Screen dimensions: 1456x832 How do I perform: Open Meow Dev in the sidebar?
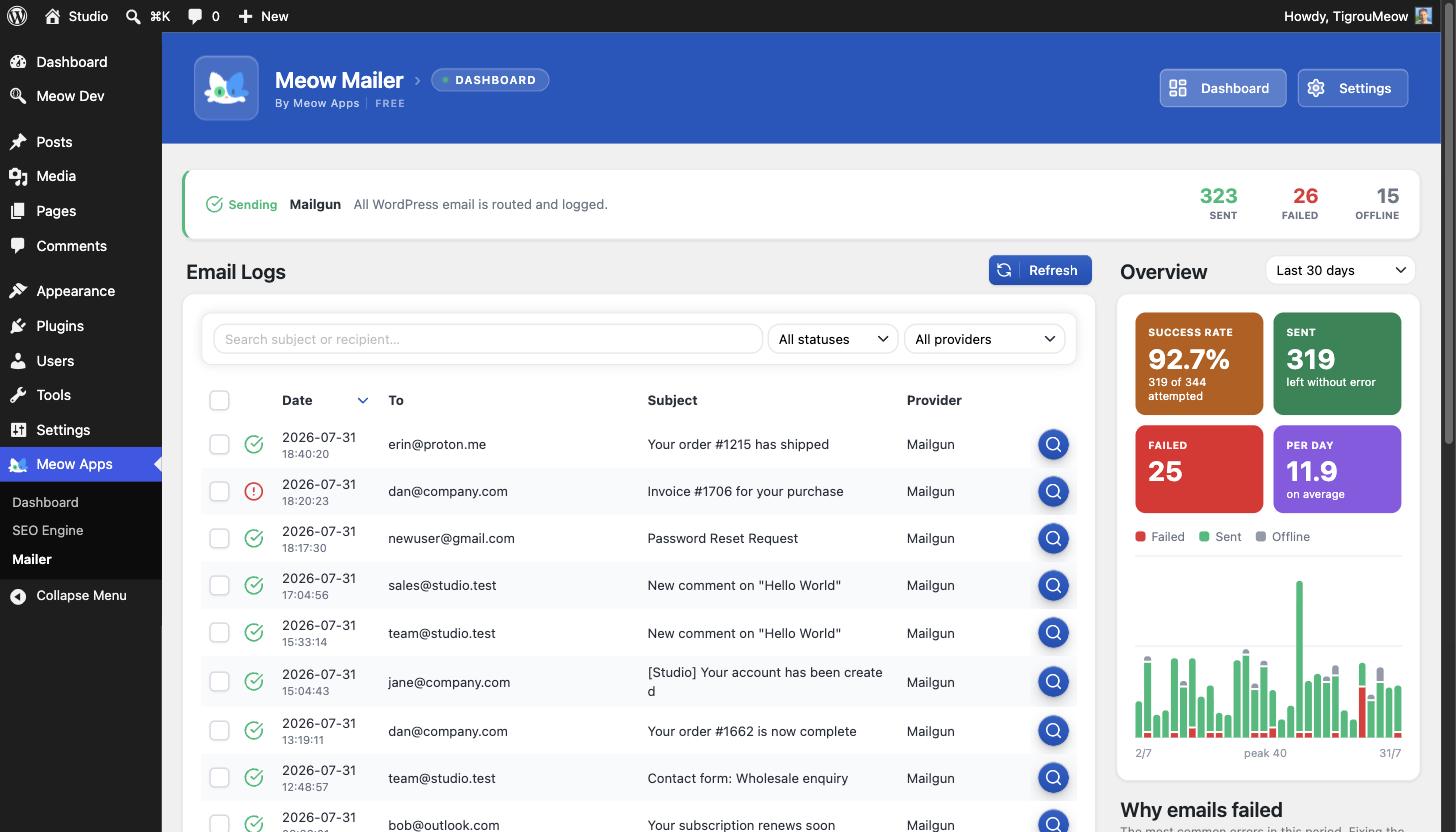coord(70,96)
